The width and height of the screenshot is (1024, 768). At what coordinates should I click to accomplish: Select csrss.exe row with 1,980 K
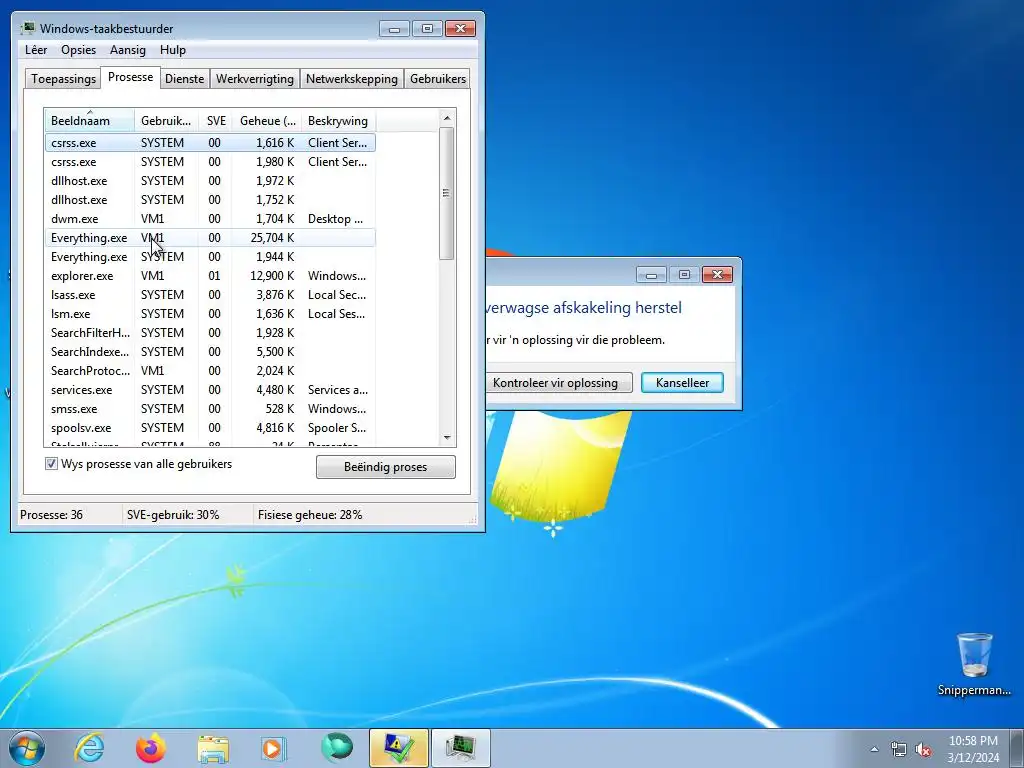click(210, 161)
